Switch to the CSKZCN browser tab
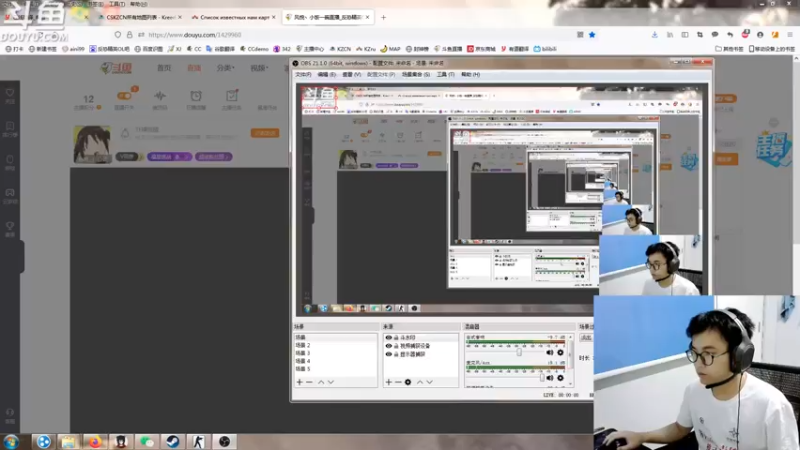Image resolution: width=800 pixels, height=450 pixels. pos(139,17)
